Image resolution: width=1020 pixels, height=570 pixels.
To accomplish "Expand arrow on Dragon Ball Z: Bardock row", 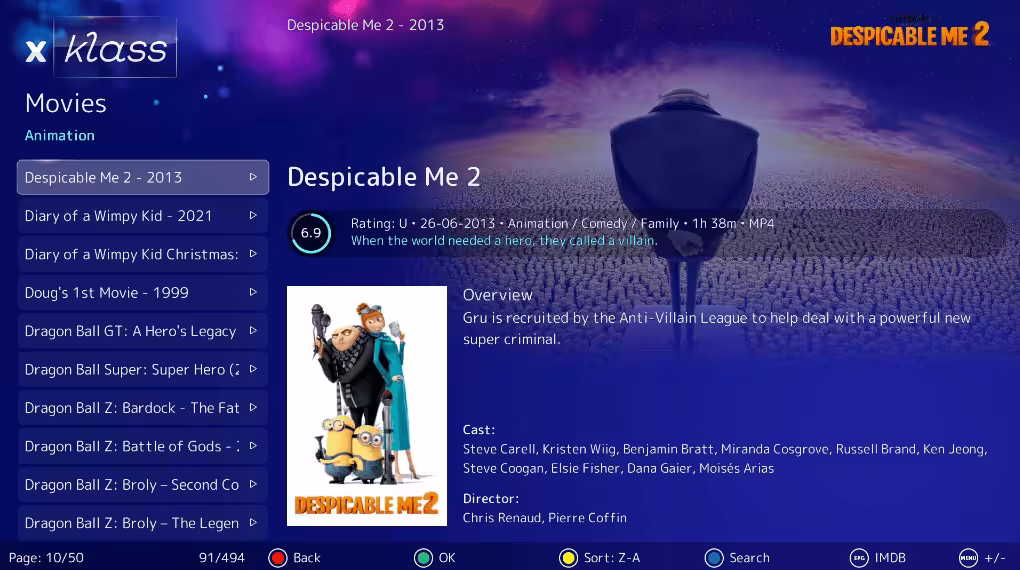I will [253, 407].
